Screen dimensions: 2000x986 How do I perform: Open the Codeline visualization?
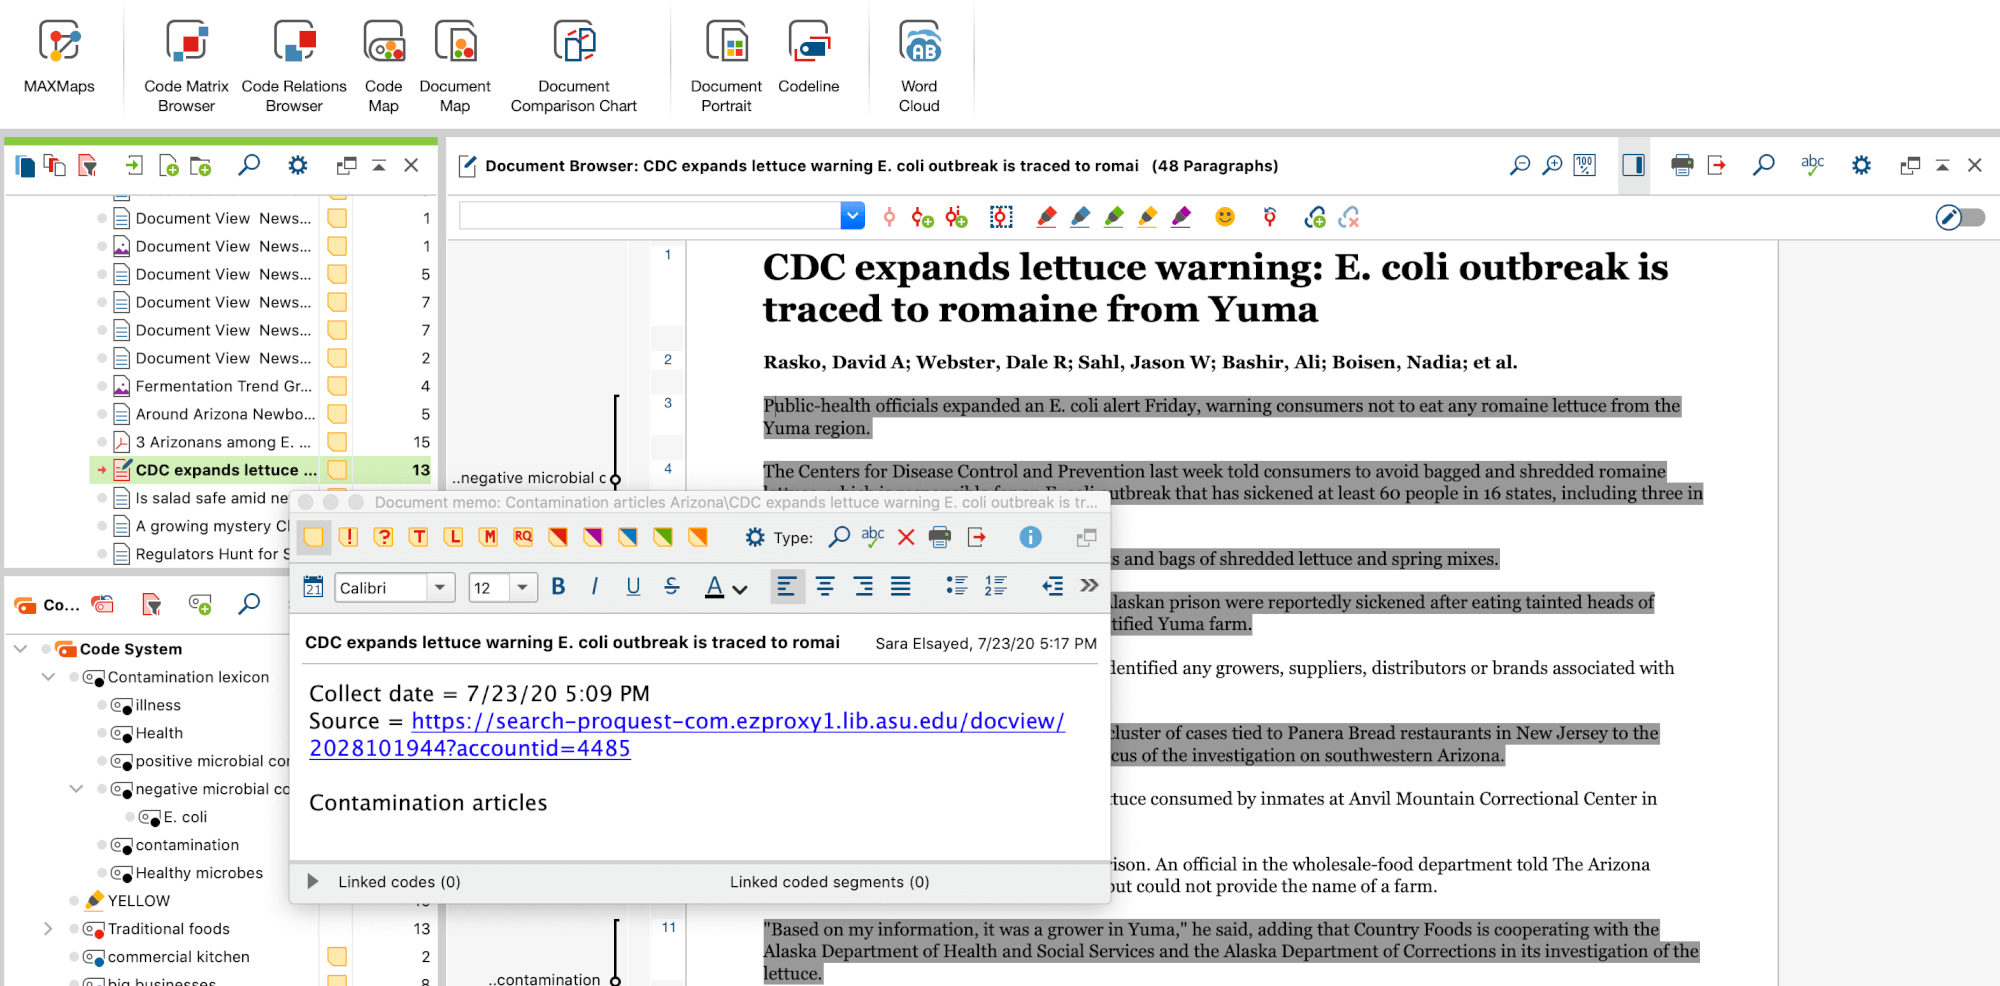(x=809, y=58)
